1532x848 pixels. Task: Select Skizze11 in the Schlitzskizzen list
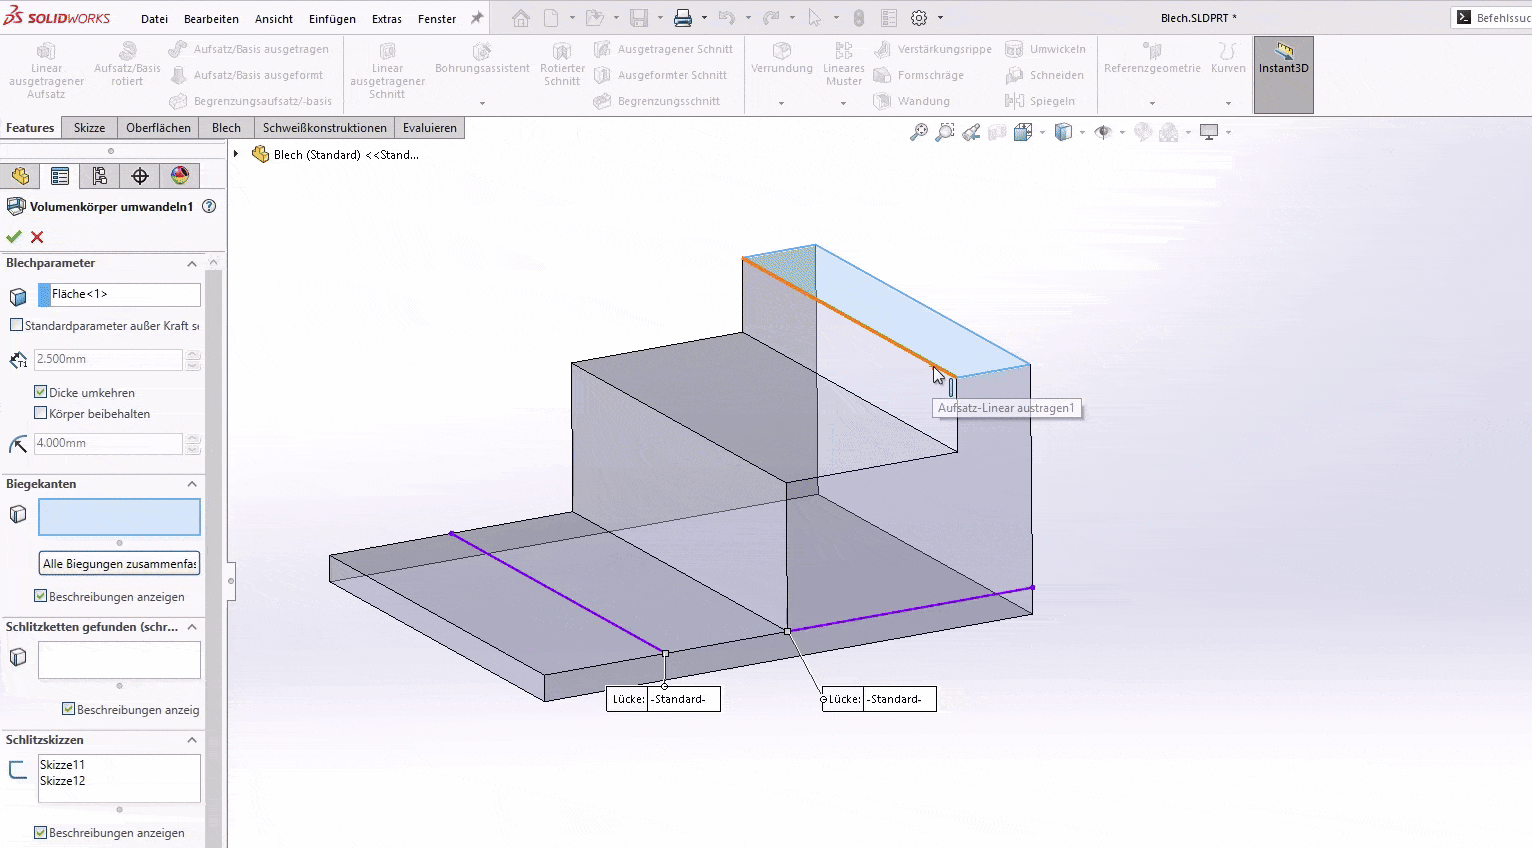(63, 765)
